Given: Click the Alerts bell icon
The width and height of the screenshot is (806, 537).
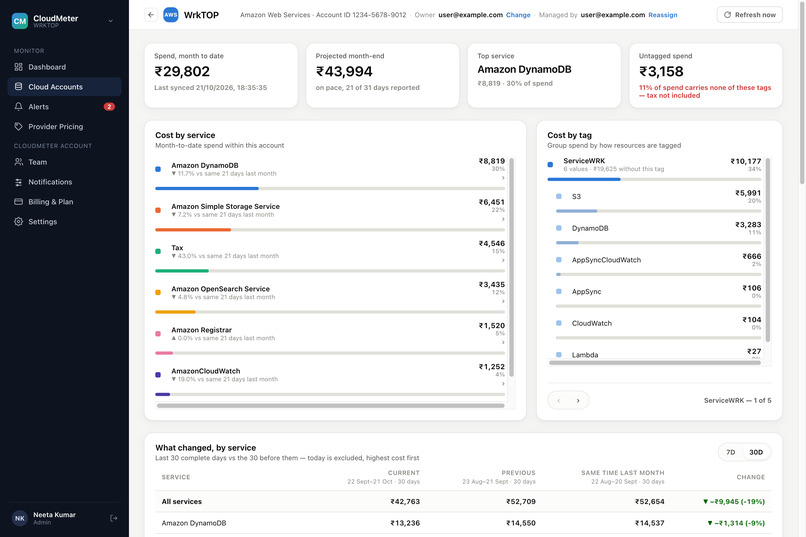Looking at the screenshot, I should (x=19, y=106).
